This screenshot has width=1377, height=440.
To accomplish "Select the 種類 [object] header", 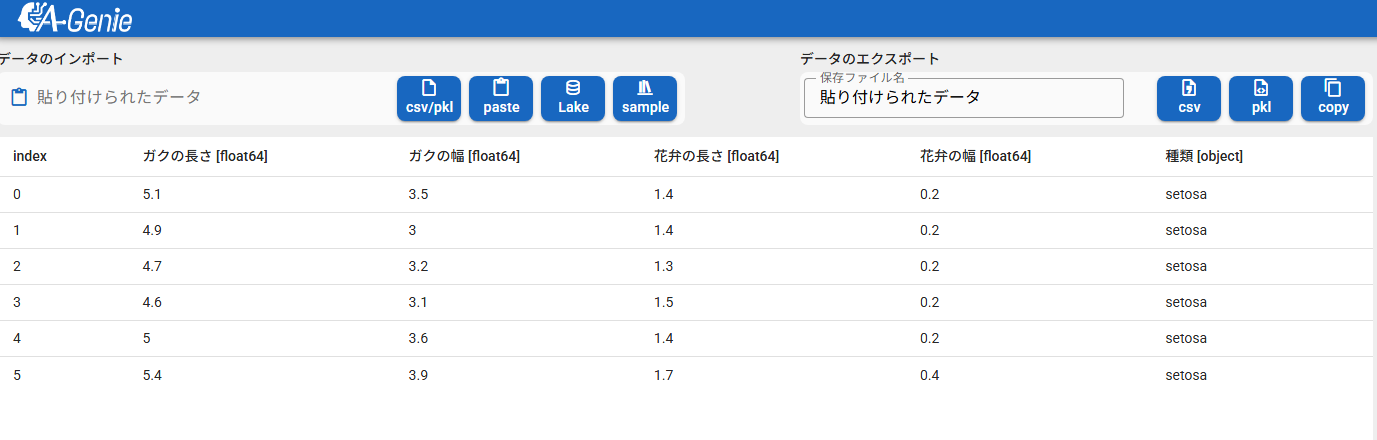I will pyautogui.click(x=1204, y=156).
